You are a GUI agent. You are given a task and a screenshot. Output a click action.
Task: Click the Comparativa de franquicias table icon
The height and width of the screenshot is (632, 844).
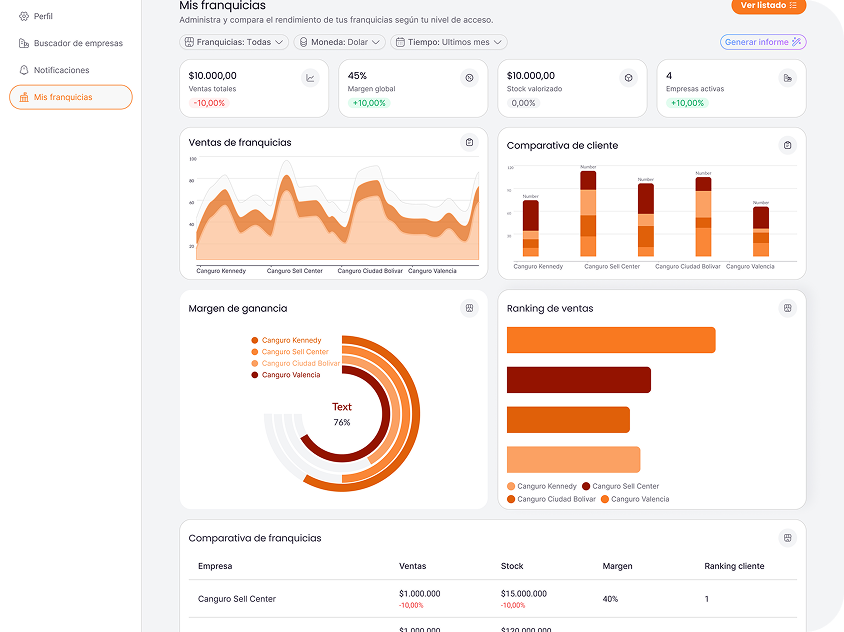pyautogui.click(x=787, y=538)
